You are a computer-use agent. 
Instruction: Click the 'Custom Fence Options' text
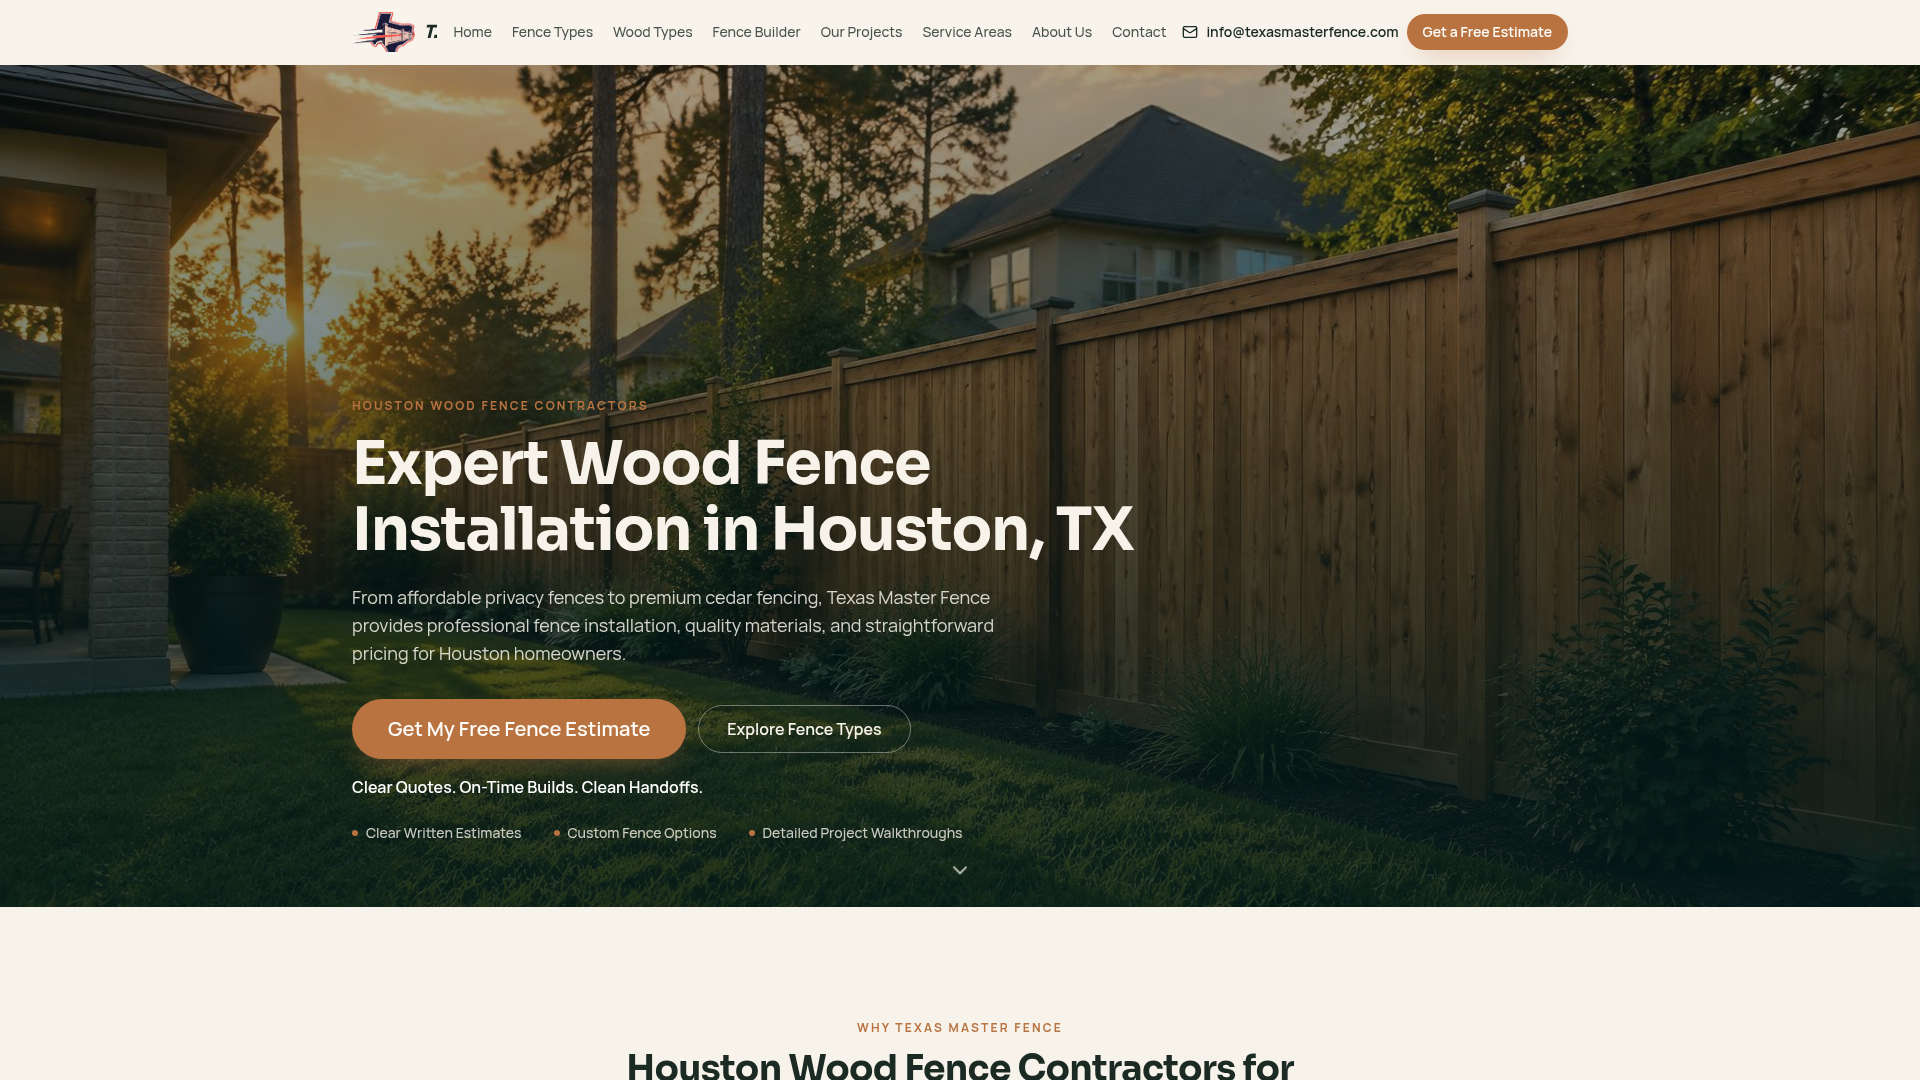(x=642, y=833)
